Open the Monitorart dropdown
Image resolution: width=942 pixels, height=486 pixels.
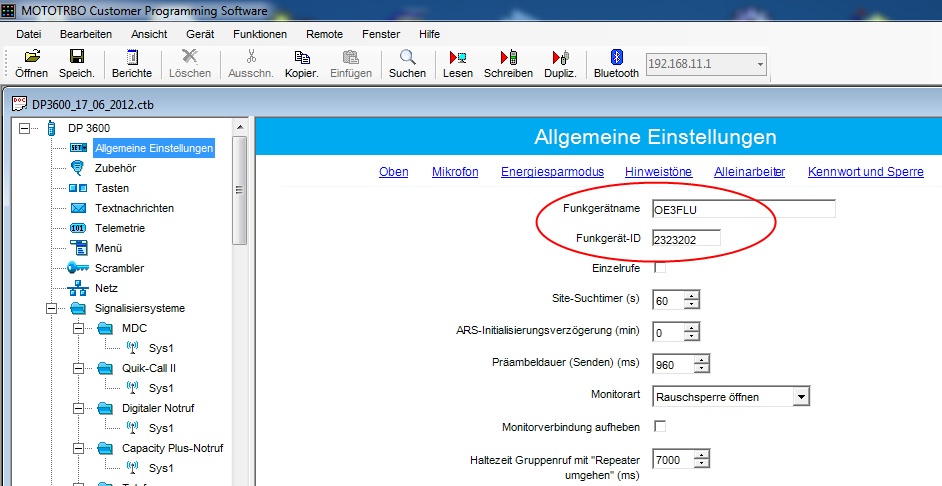click(801, 396)
